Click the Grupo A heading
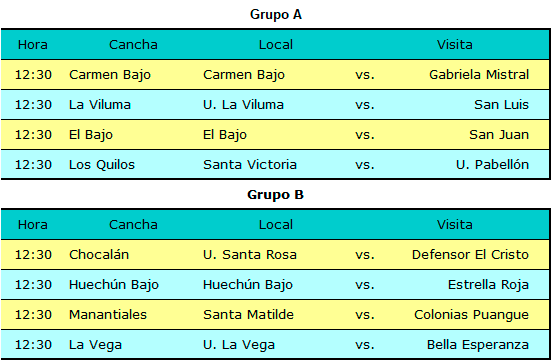This screenshot has width=551, height=360. coord(276,15)
